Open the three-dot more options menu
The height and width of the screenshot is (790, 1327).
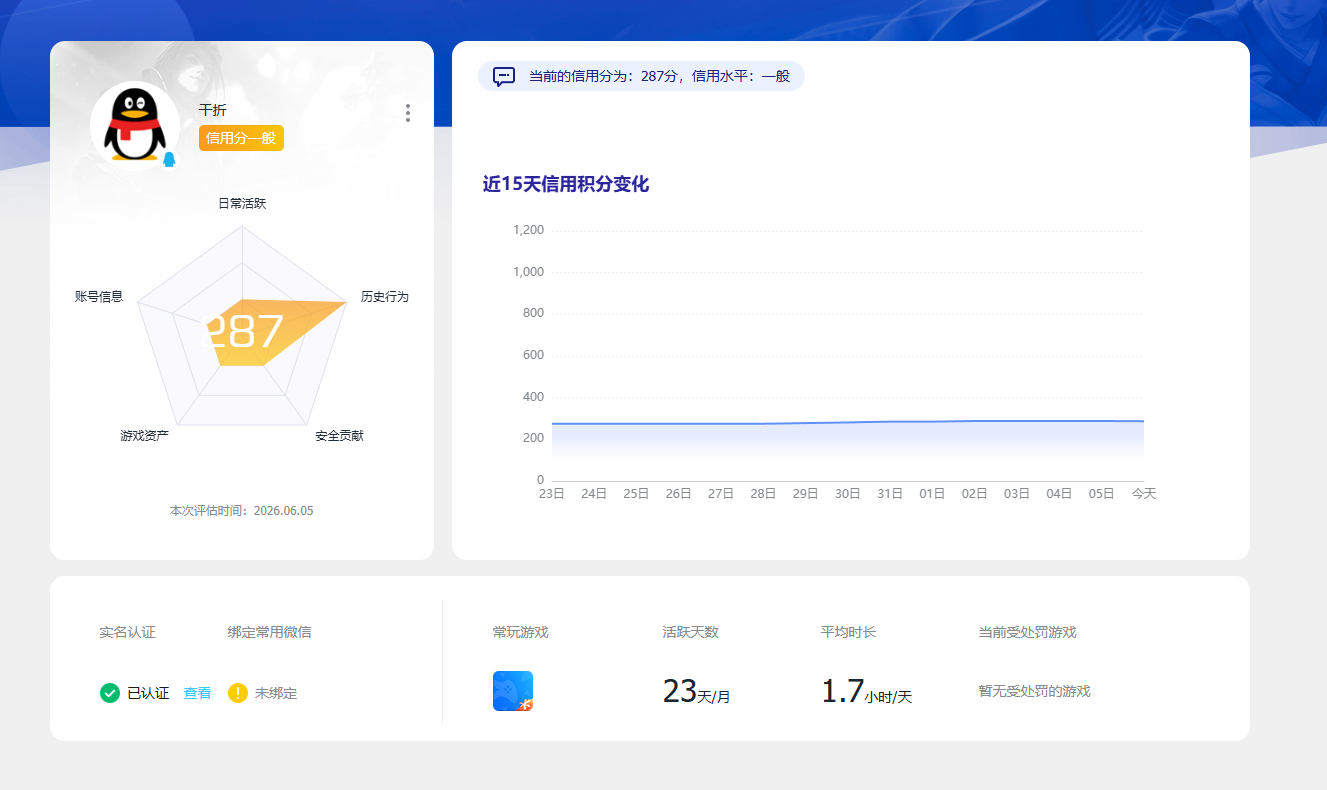point(408,113)
